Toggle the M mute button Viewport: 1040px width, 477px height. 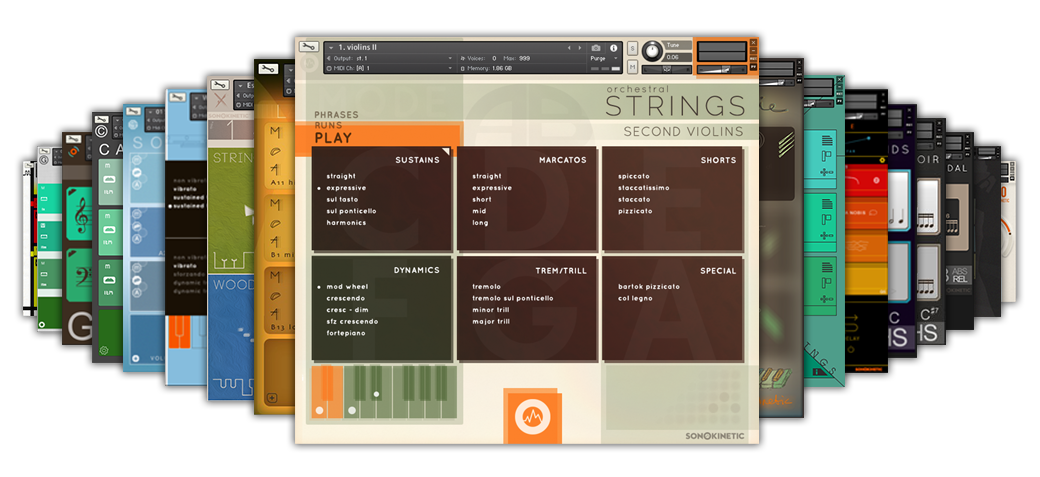click(632, 66)
